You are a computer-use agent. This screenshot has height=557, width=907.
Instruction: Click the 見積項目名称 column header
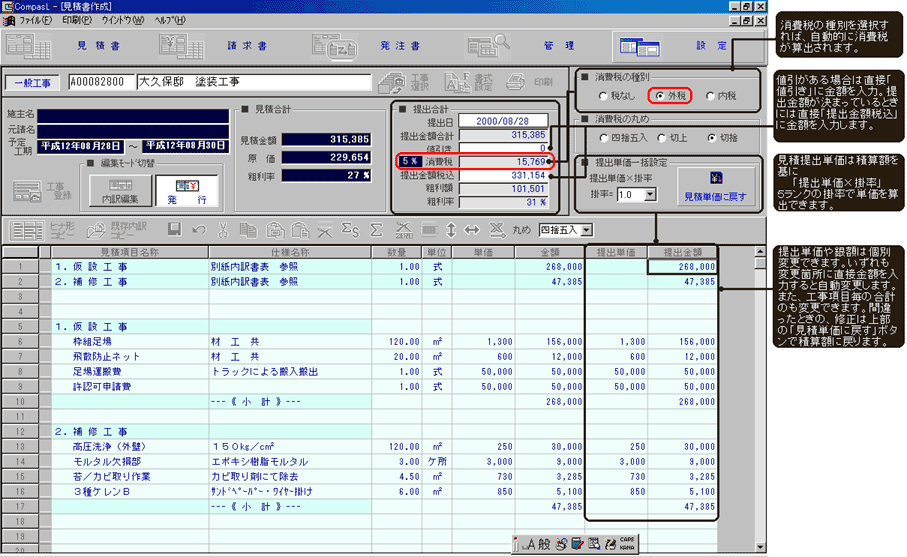[x=130, y=252]
